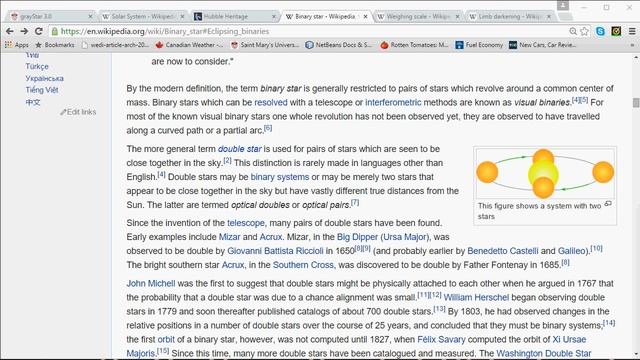Open the wedi-article-arch bookmark
This screenshot has height=360, width=640.
[x=116, y=45]
